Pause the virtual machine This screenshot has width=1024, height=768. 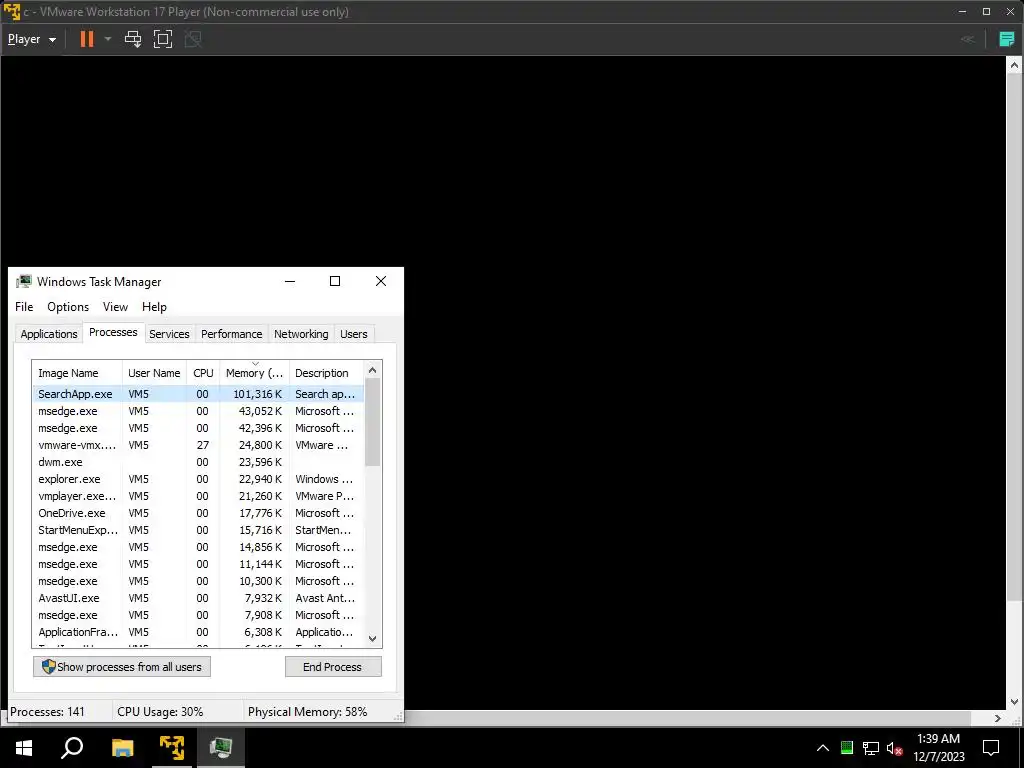(87, 39)
